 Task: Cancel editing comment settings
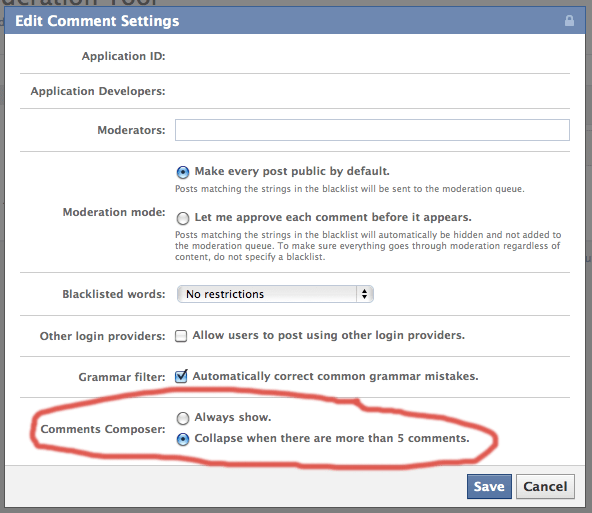[545, 487]
